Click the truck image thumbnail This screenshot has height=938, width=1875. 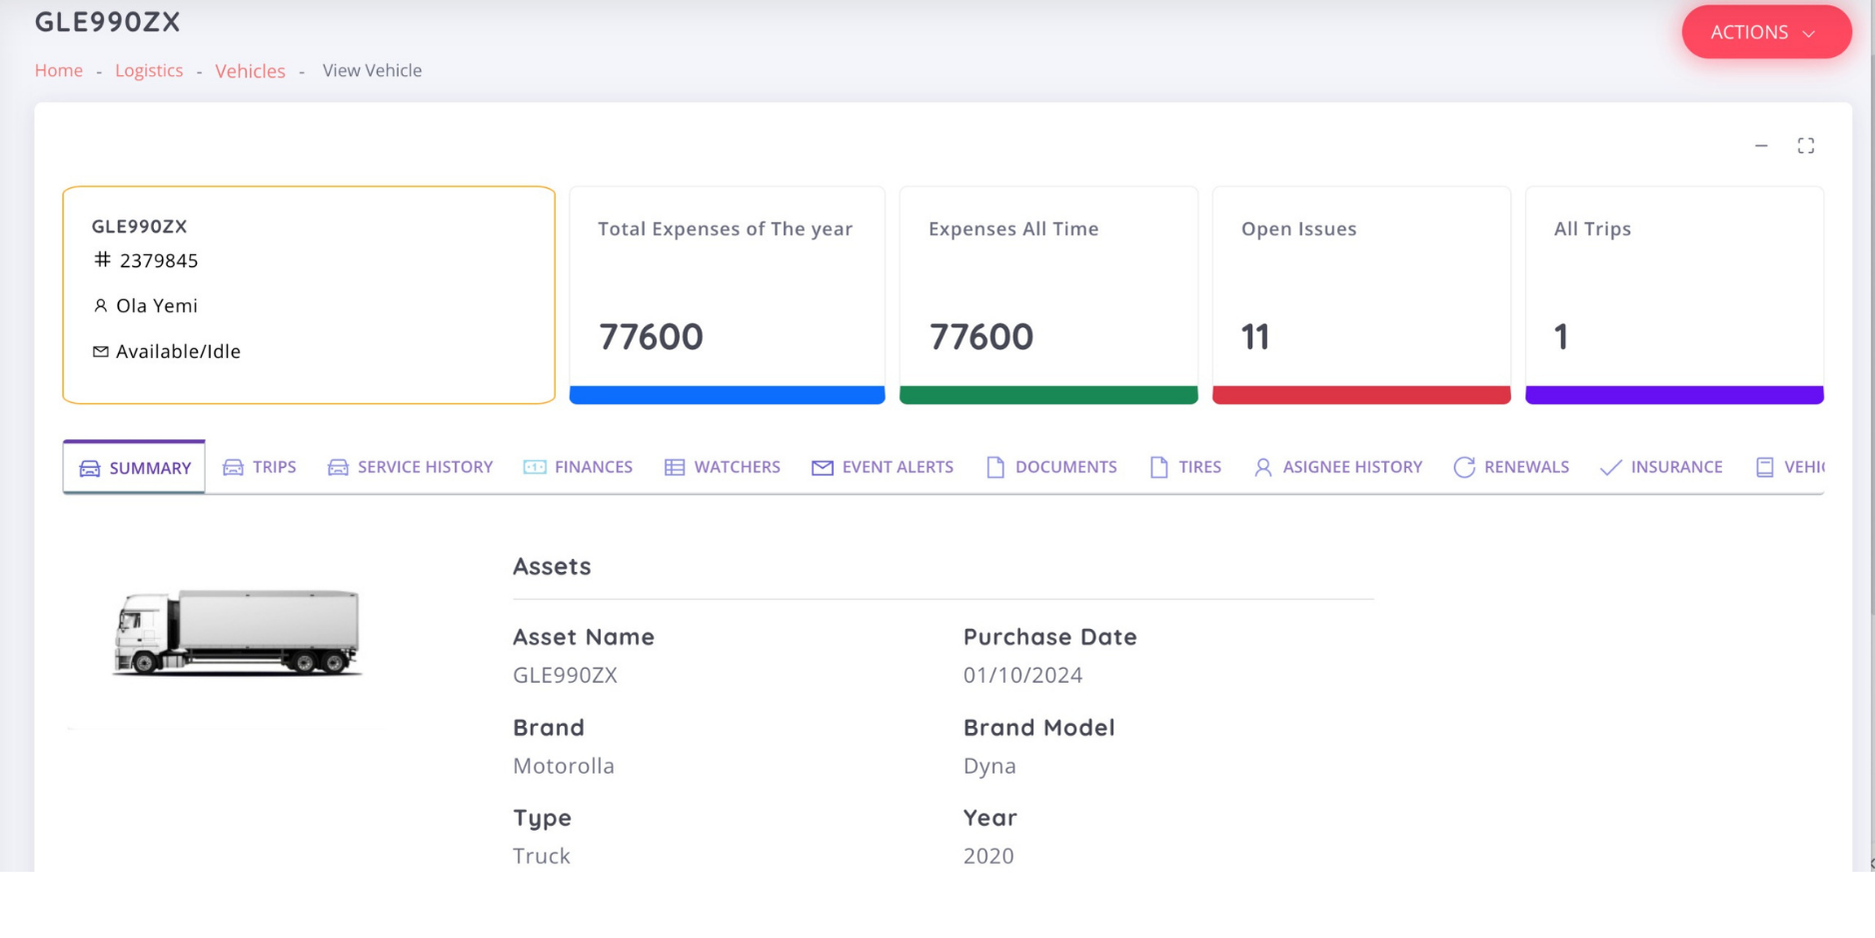click(237, 632)
